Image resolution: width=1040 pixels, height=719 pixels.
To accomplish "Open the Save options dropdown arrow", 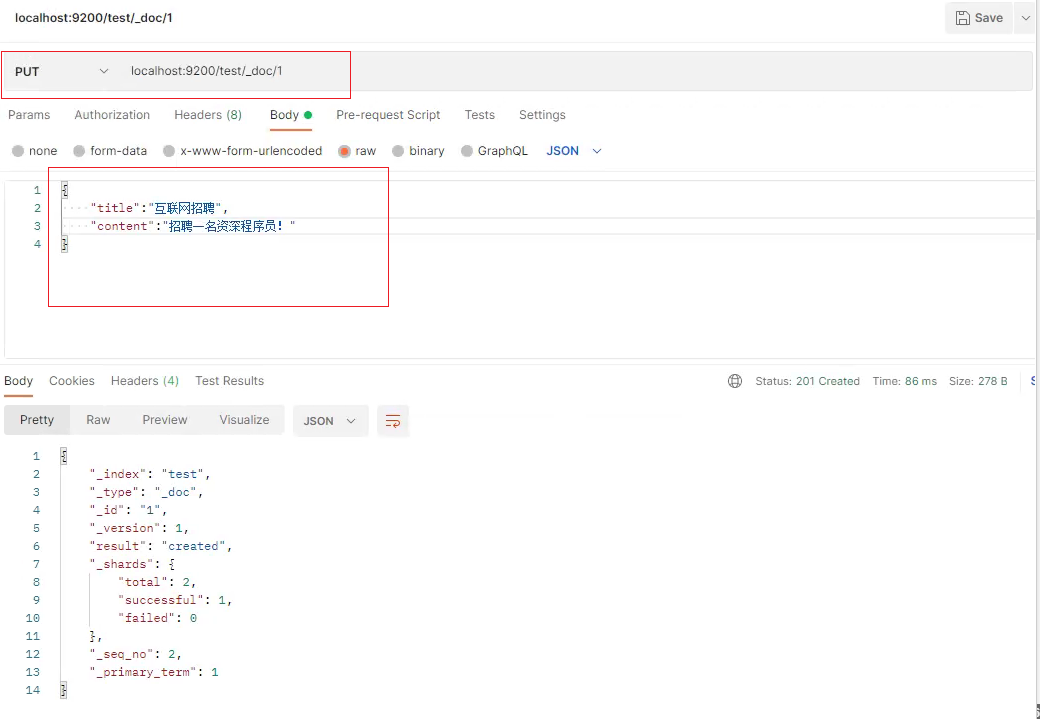I will pyautogui.click(x=1024, y=18).
